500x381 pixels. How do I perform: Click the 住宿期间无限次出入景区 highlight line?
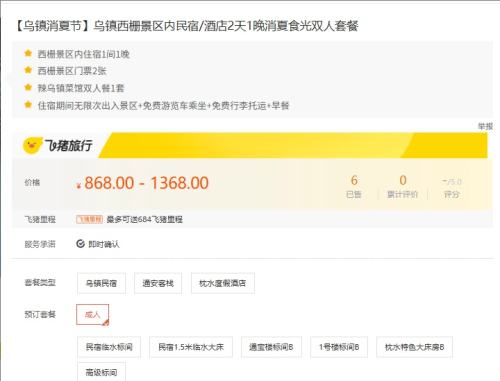[163, 106]
